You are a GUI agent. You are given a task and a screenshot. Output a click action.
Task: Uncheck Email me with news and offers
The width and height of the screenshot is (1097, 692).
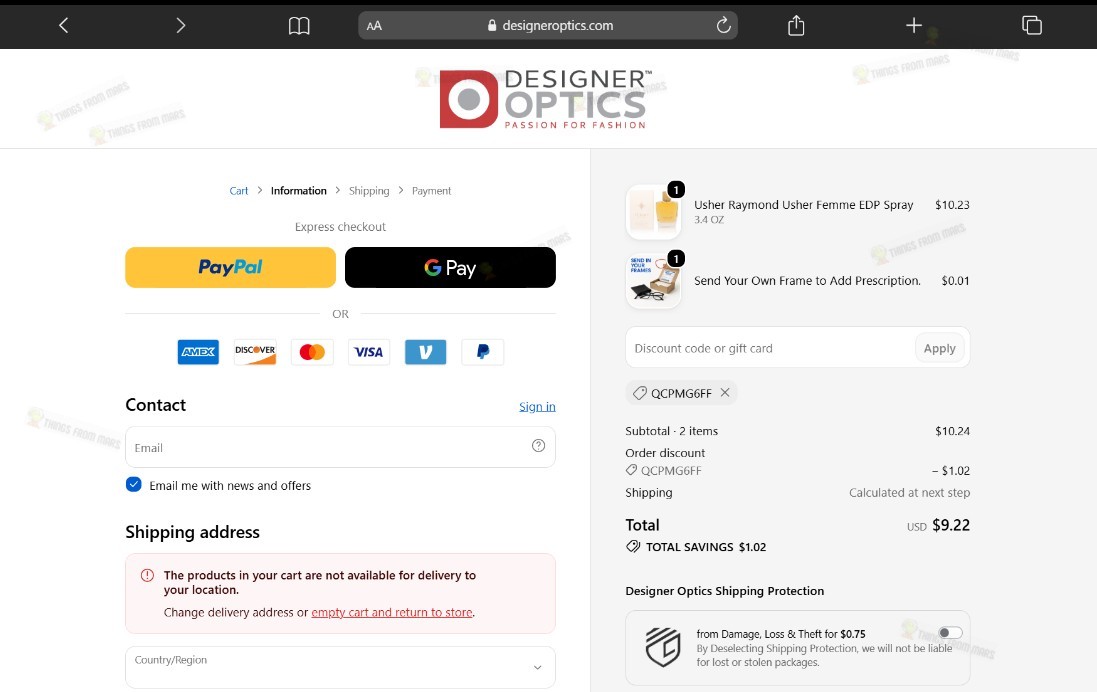coord(134,485)
